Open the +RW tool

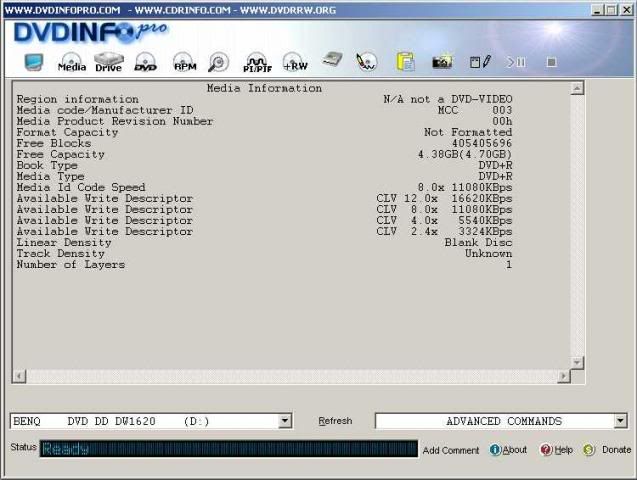click(x=295, y=62)
